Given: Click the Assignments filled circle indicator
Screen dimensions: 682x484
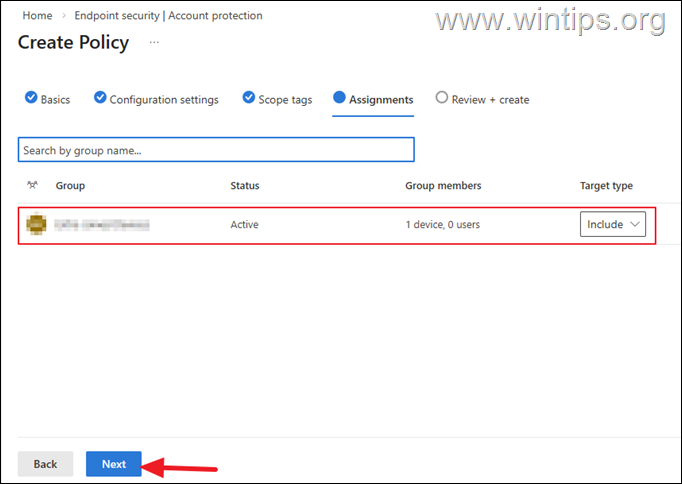Looking at the screenshot, I should tap(339, 97).
